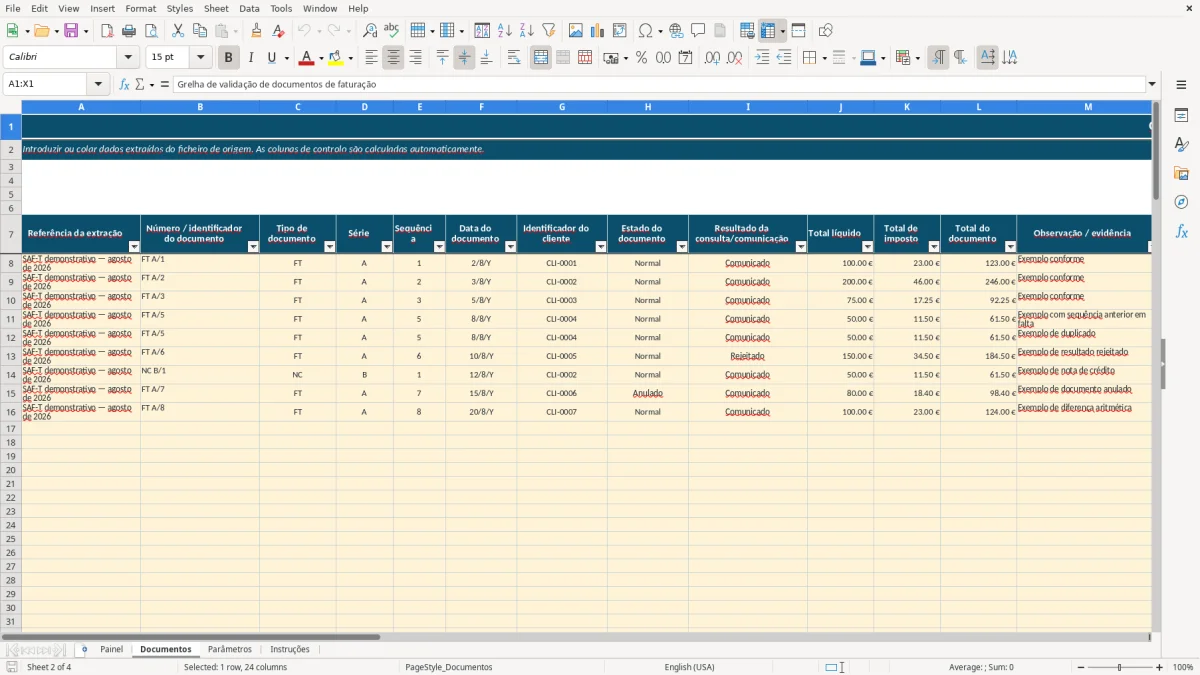Screen dimensions: 1200x675
Task: Format as percent icon
Action: click(x=641, y=58)
